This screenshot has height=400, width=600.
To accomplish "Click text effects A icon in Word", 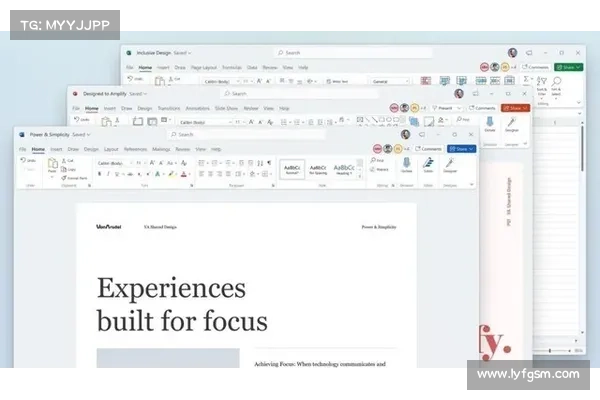I will [x=157, y=174].
